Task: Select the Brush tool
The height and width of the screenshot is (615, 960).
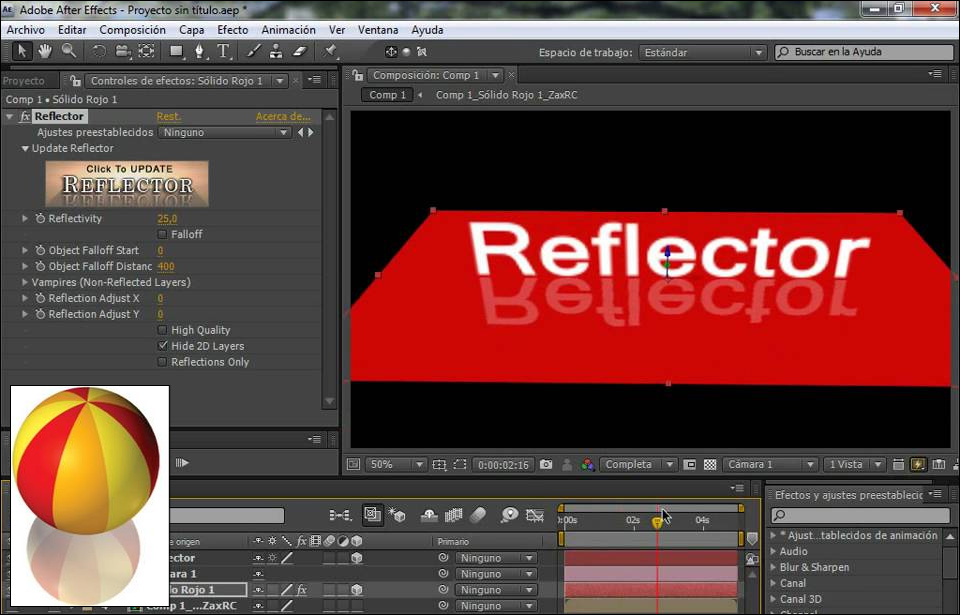Action: [x=253, y=51]
